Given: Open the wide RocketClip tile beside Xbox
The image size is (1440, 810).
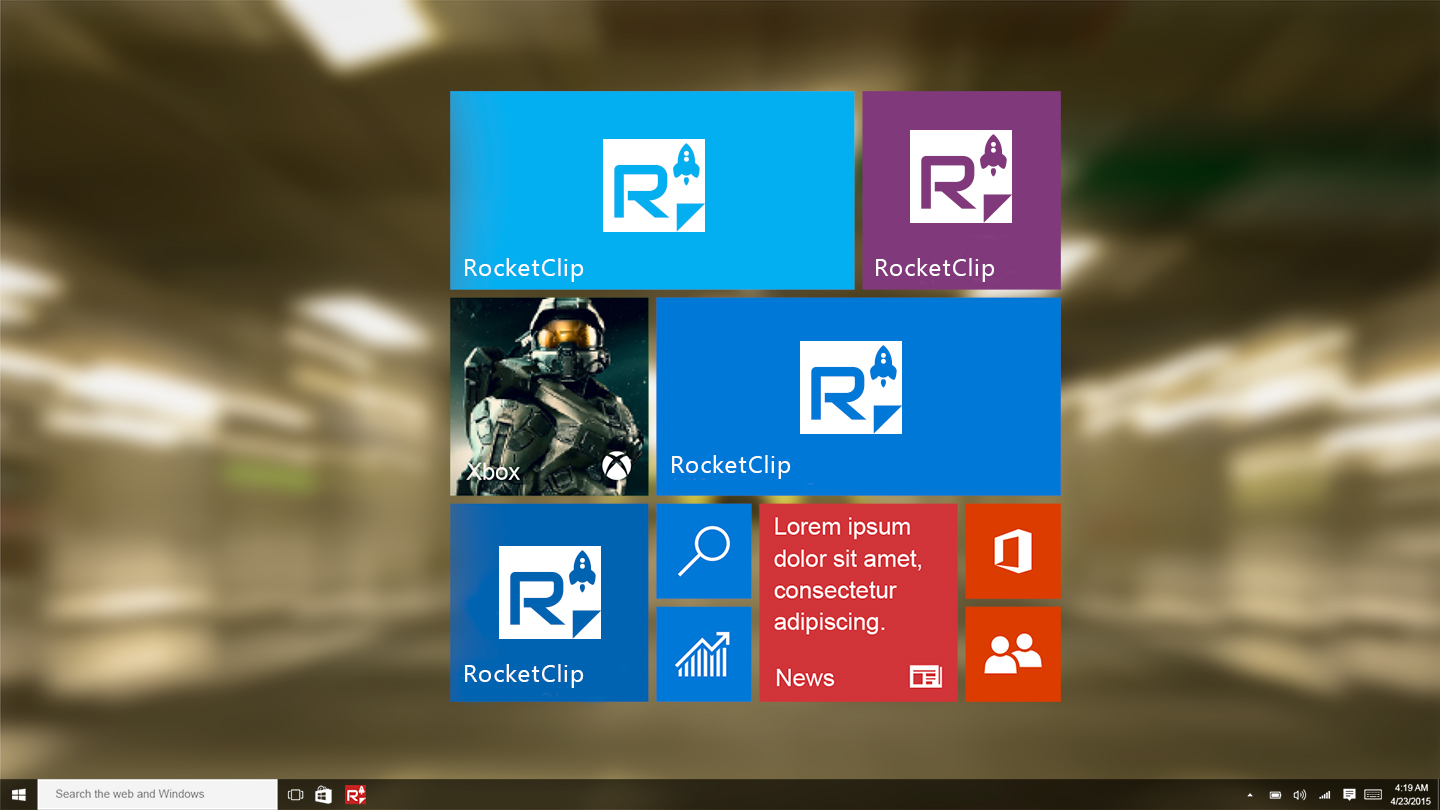Looking at the screenshot, I should tap(858, 396).
